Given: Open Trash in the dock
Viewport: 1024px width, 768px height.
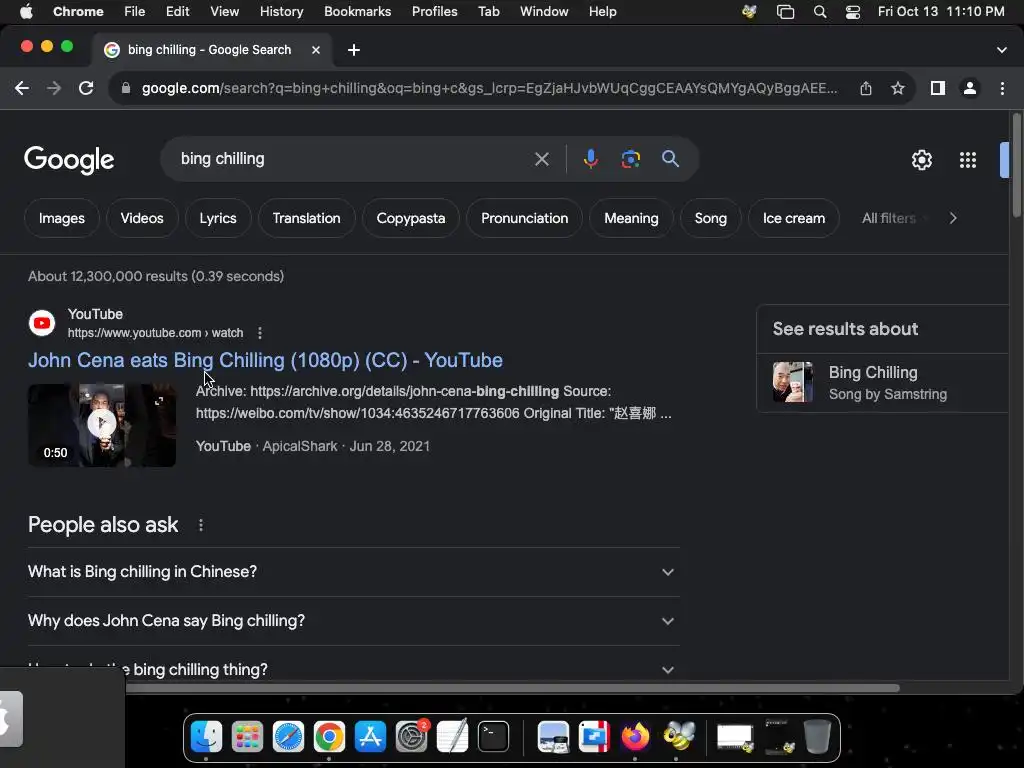Looking at the screenshot, I should coord(817,737).
